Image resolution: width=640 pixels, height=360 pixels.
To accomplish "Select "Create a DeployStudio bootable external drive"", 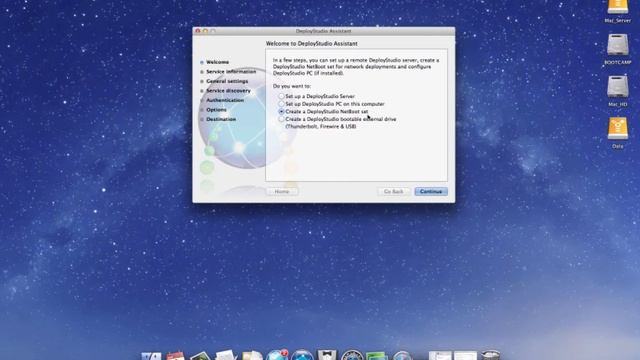I will (281, 119).
